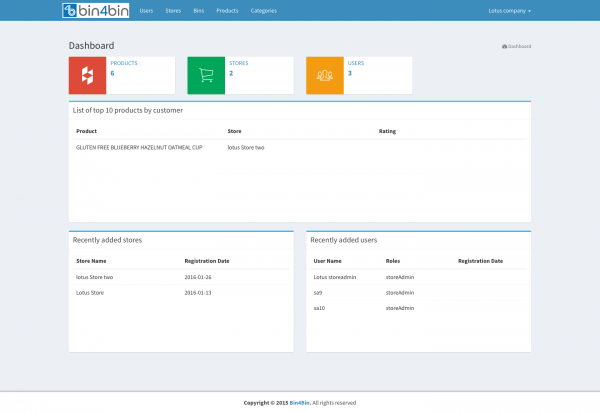This screenshot has height=413, width=600.
Task: Click the bin4bin logo
Action: point(96,10)
